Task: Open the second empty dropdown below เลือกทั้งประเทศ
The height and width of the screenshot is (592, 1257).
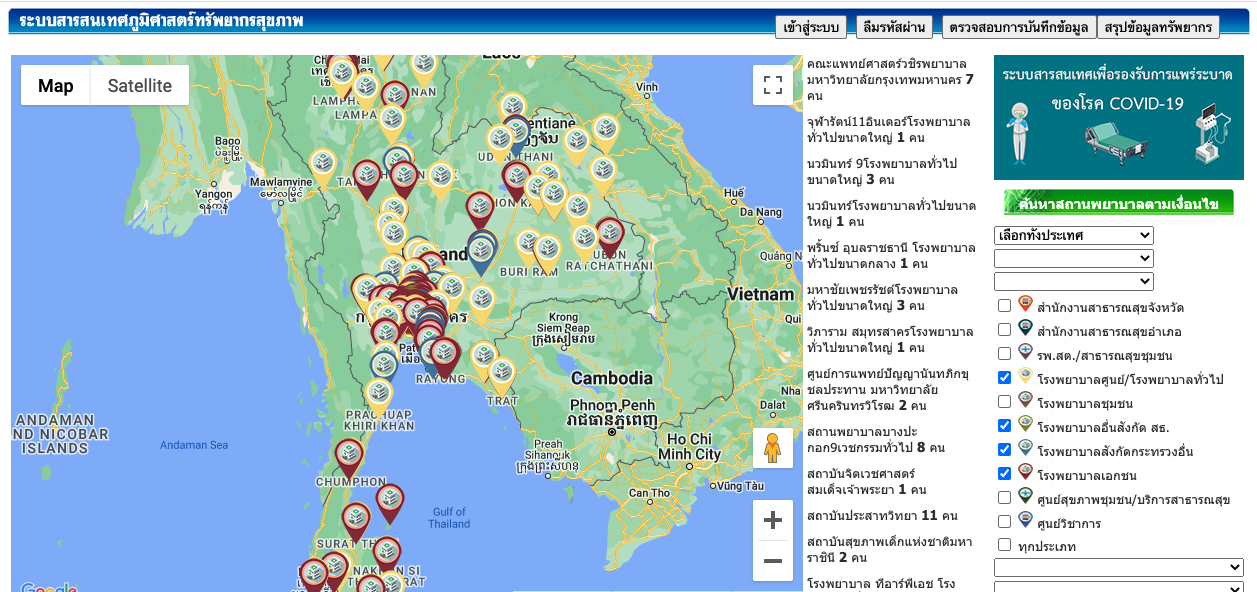Action: pos(1073,259)
